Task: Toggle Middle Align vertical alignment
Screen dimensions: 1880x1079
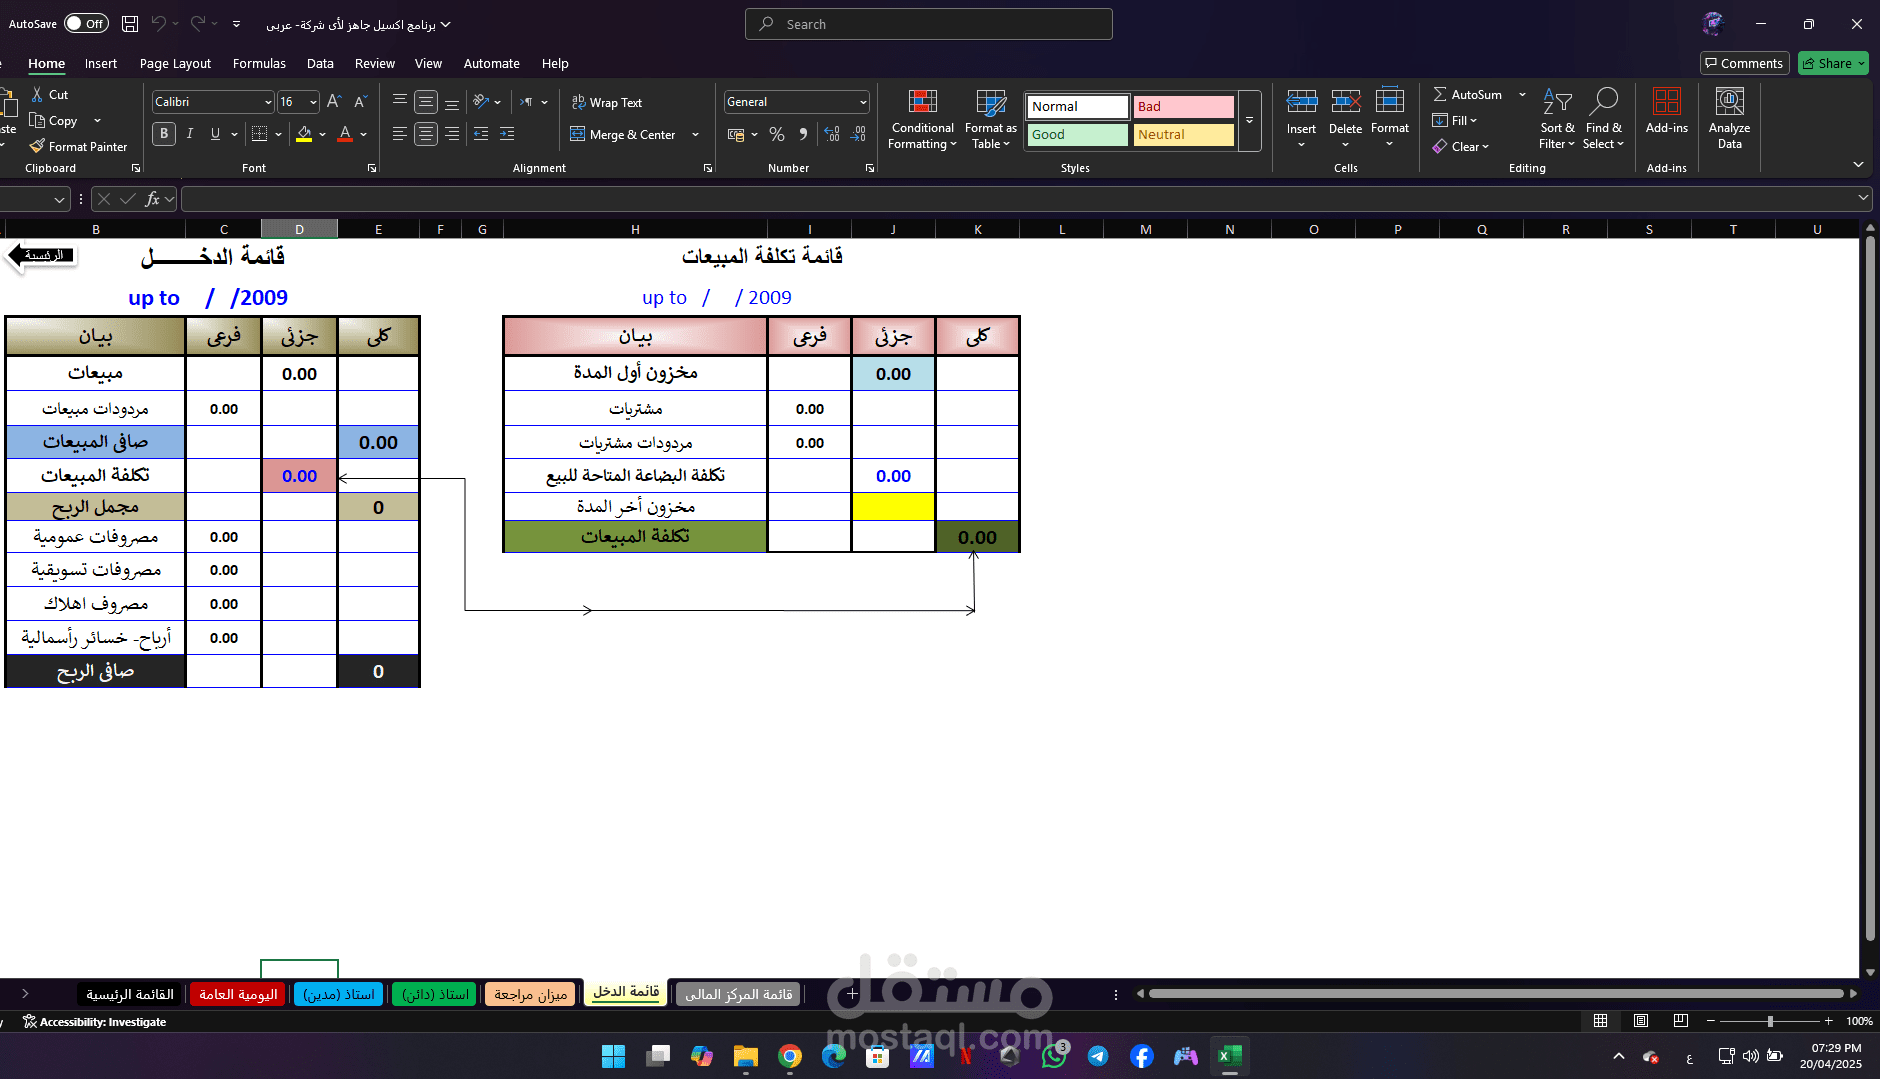Action: 426,102
